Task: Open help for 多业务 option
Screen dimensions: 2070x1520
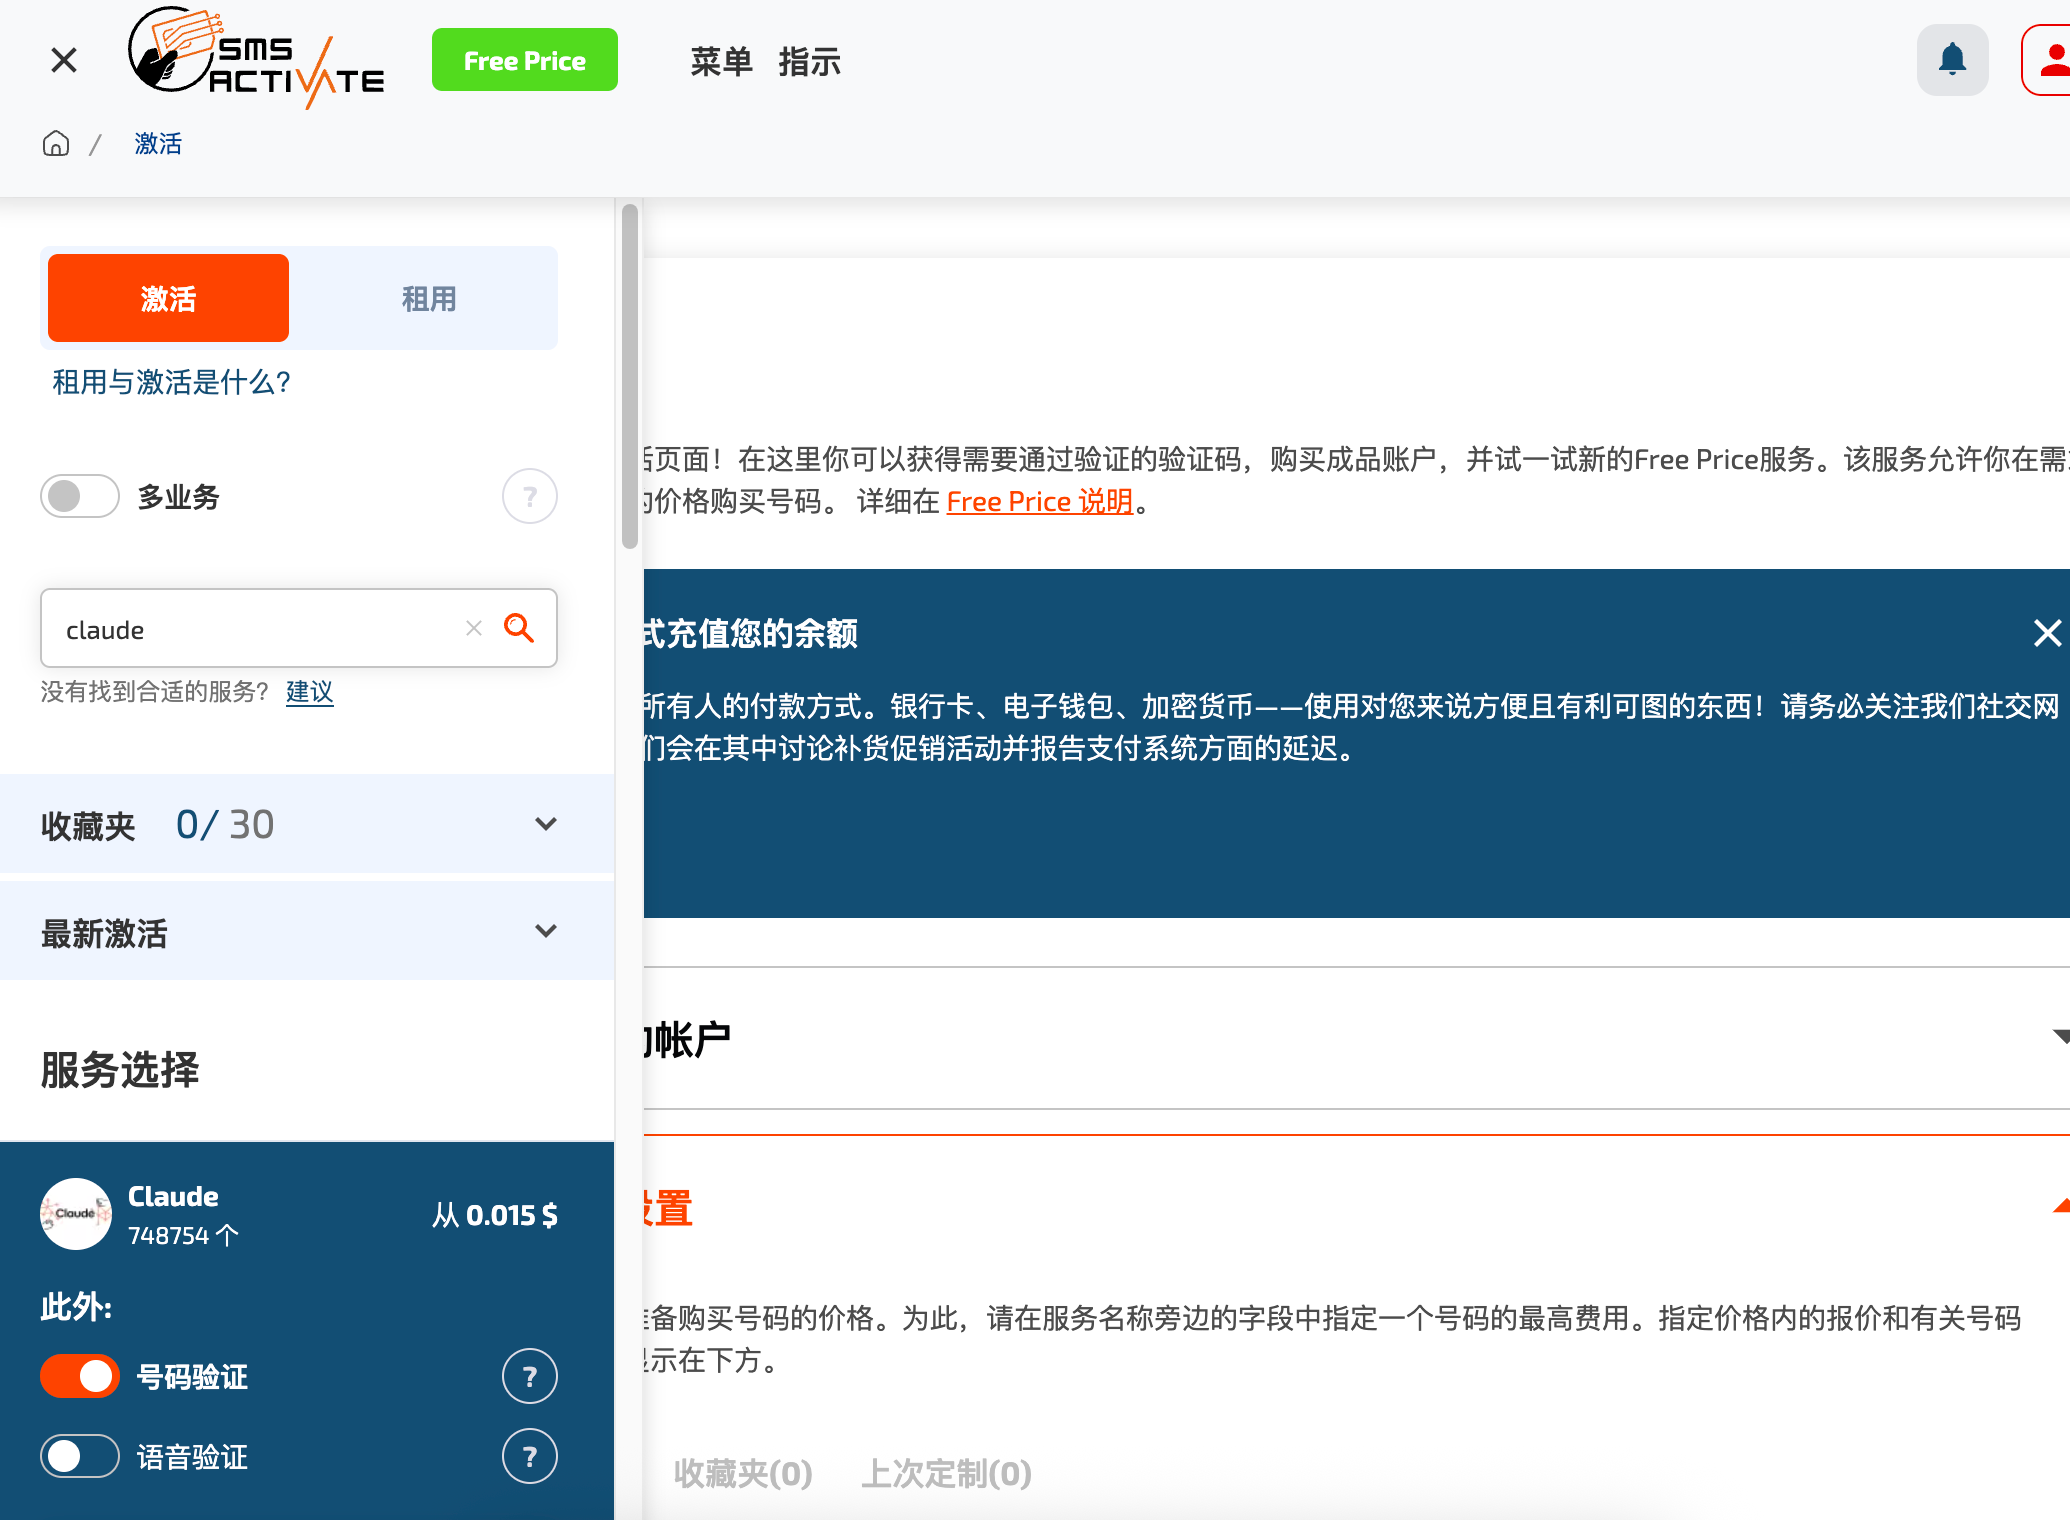Action: [529, 496]
